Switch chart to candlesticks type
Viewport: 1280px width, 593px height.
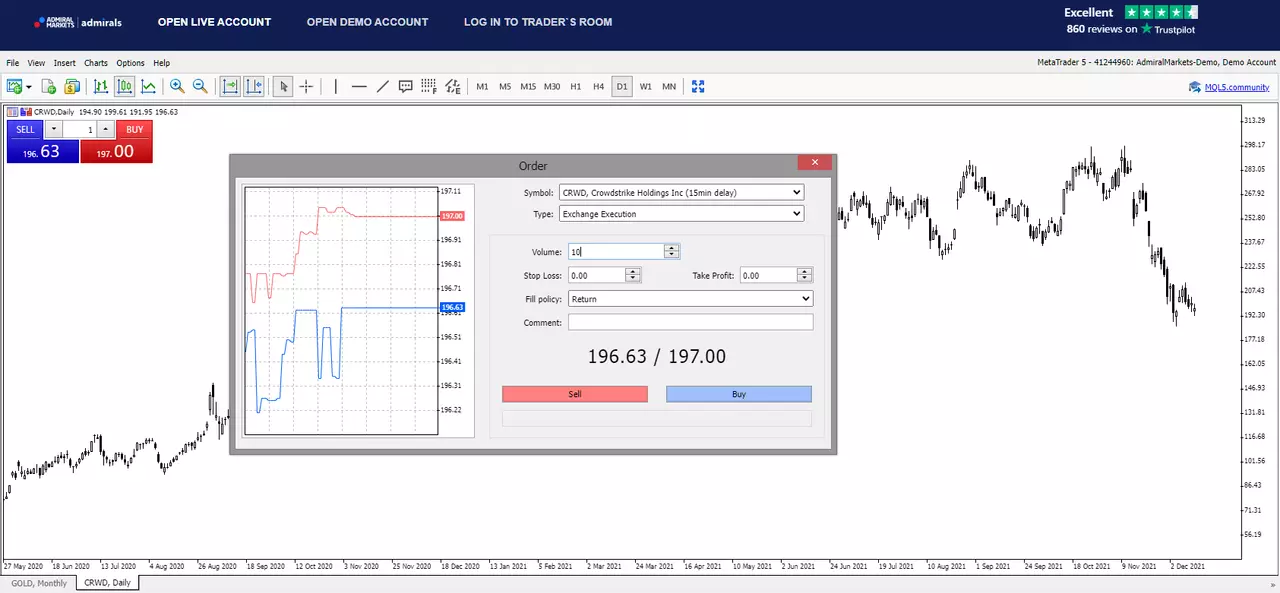[x=124, y=87]
